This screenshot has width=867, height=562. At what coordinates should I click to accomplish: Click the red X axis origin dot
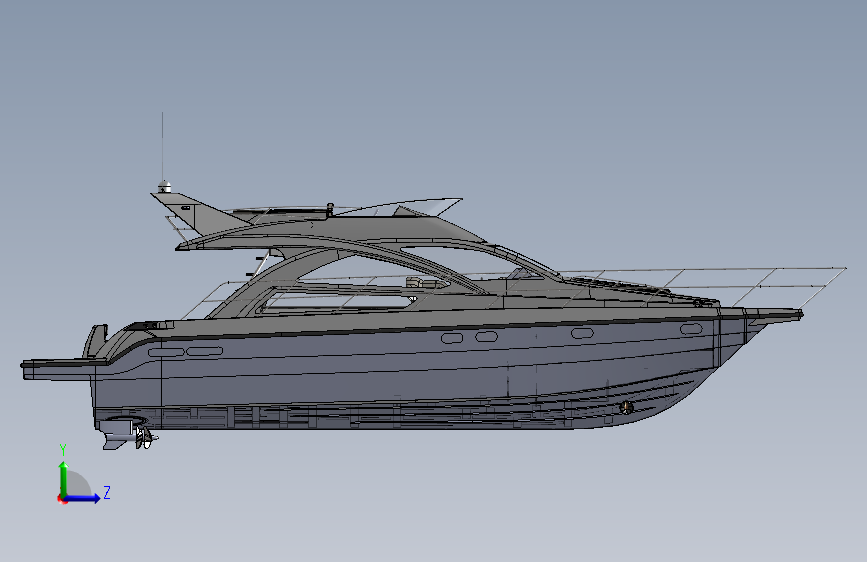pyautogui.click(x=62, y=499)
